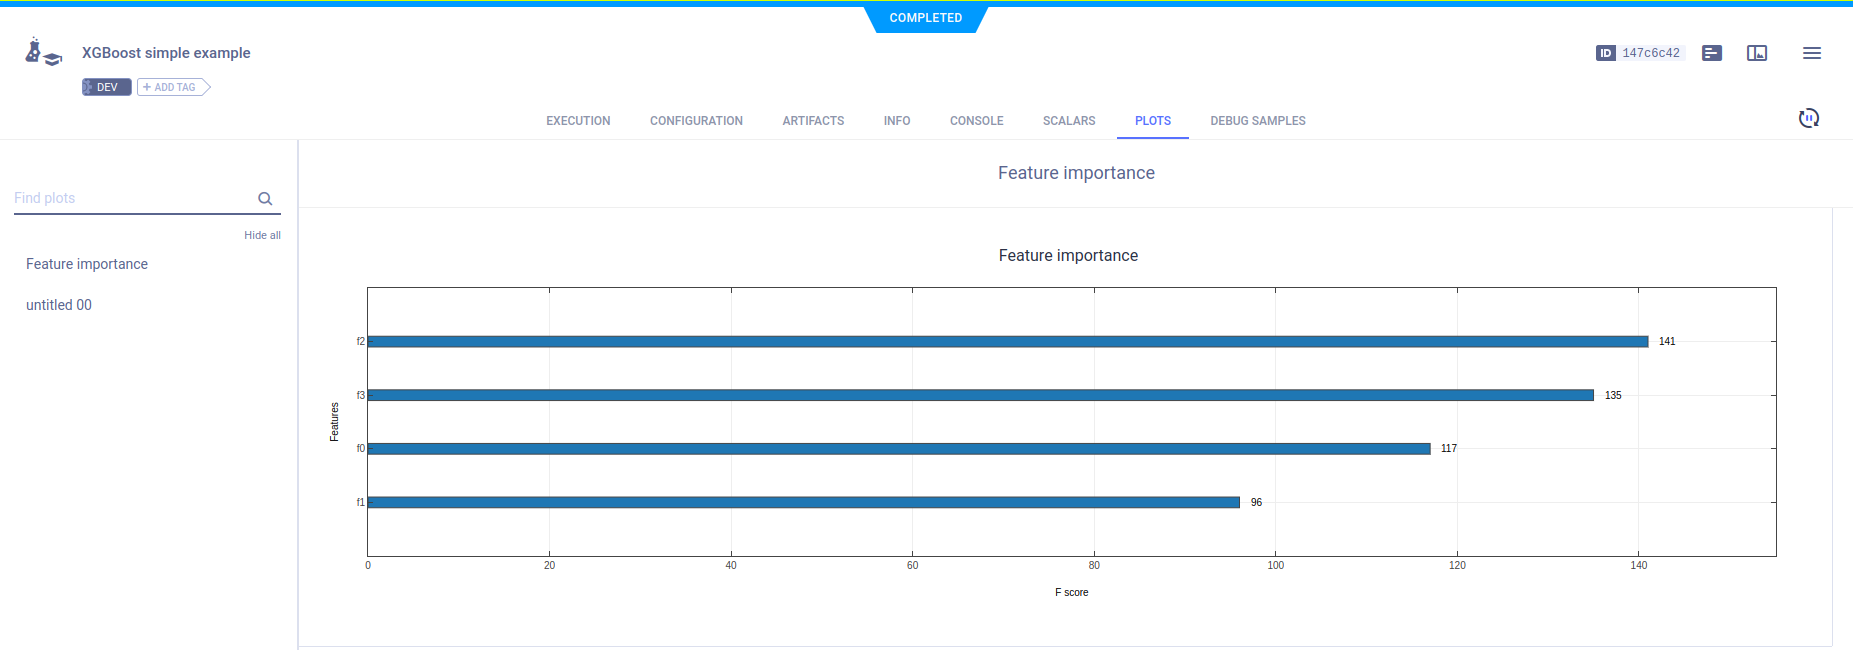Screen dimensions: 1853x650
Task: Collapse the Feature importance section header
Action: (1075, 173)
